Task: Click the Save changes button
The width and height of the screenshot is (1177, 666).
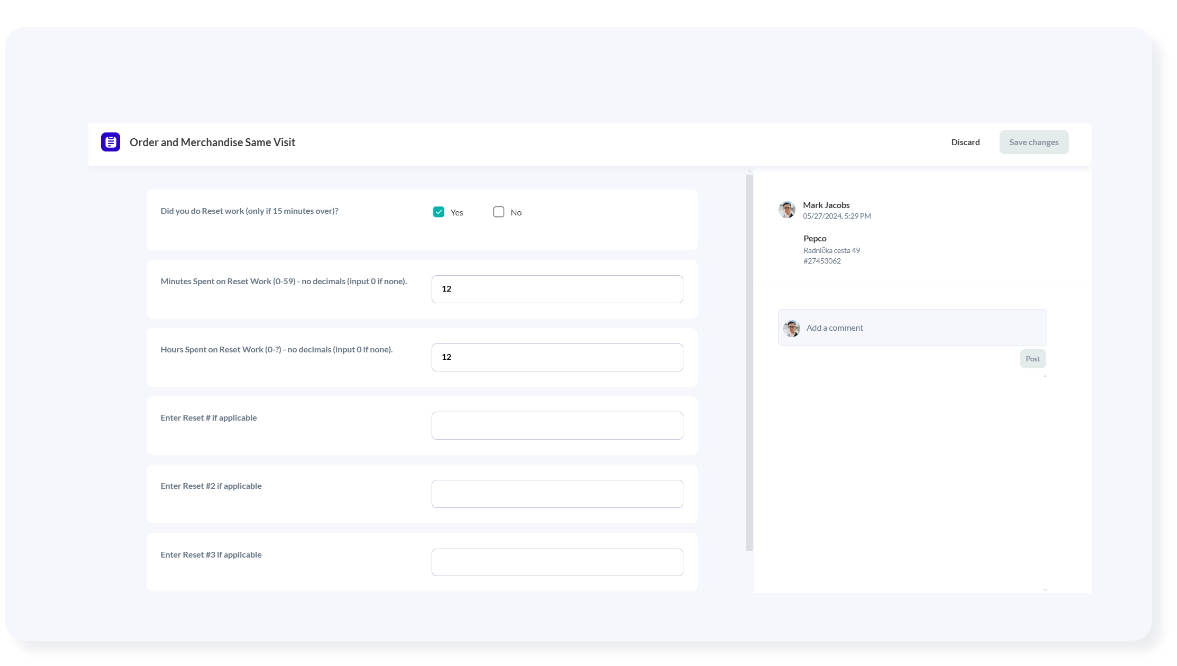Action: click(x=1034, y=142)
